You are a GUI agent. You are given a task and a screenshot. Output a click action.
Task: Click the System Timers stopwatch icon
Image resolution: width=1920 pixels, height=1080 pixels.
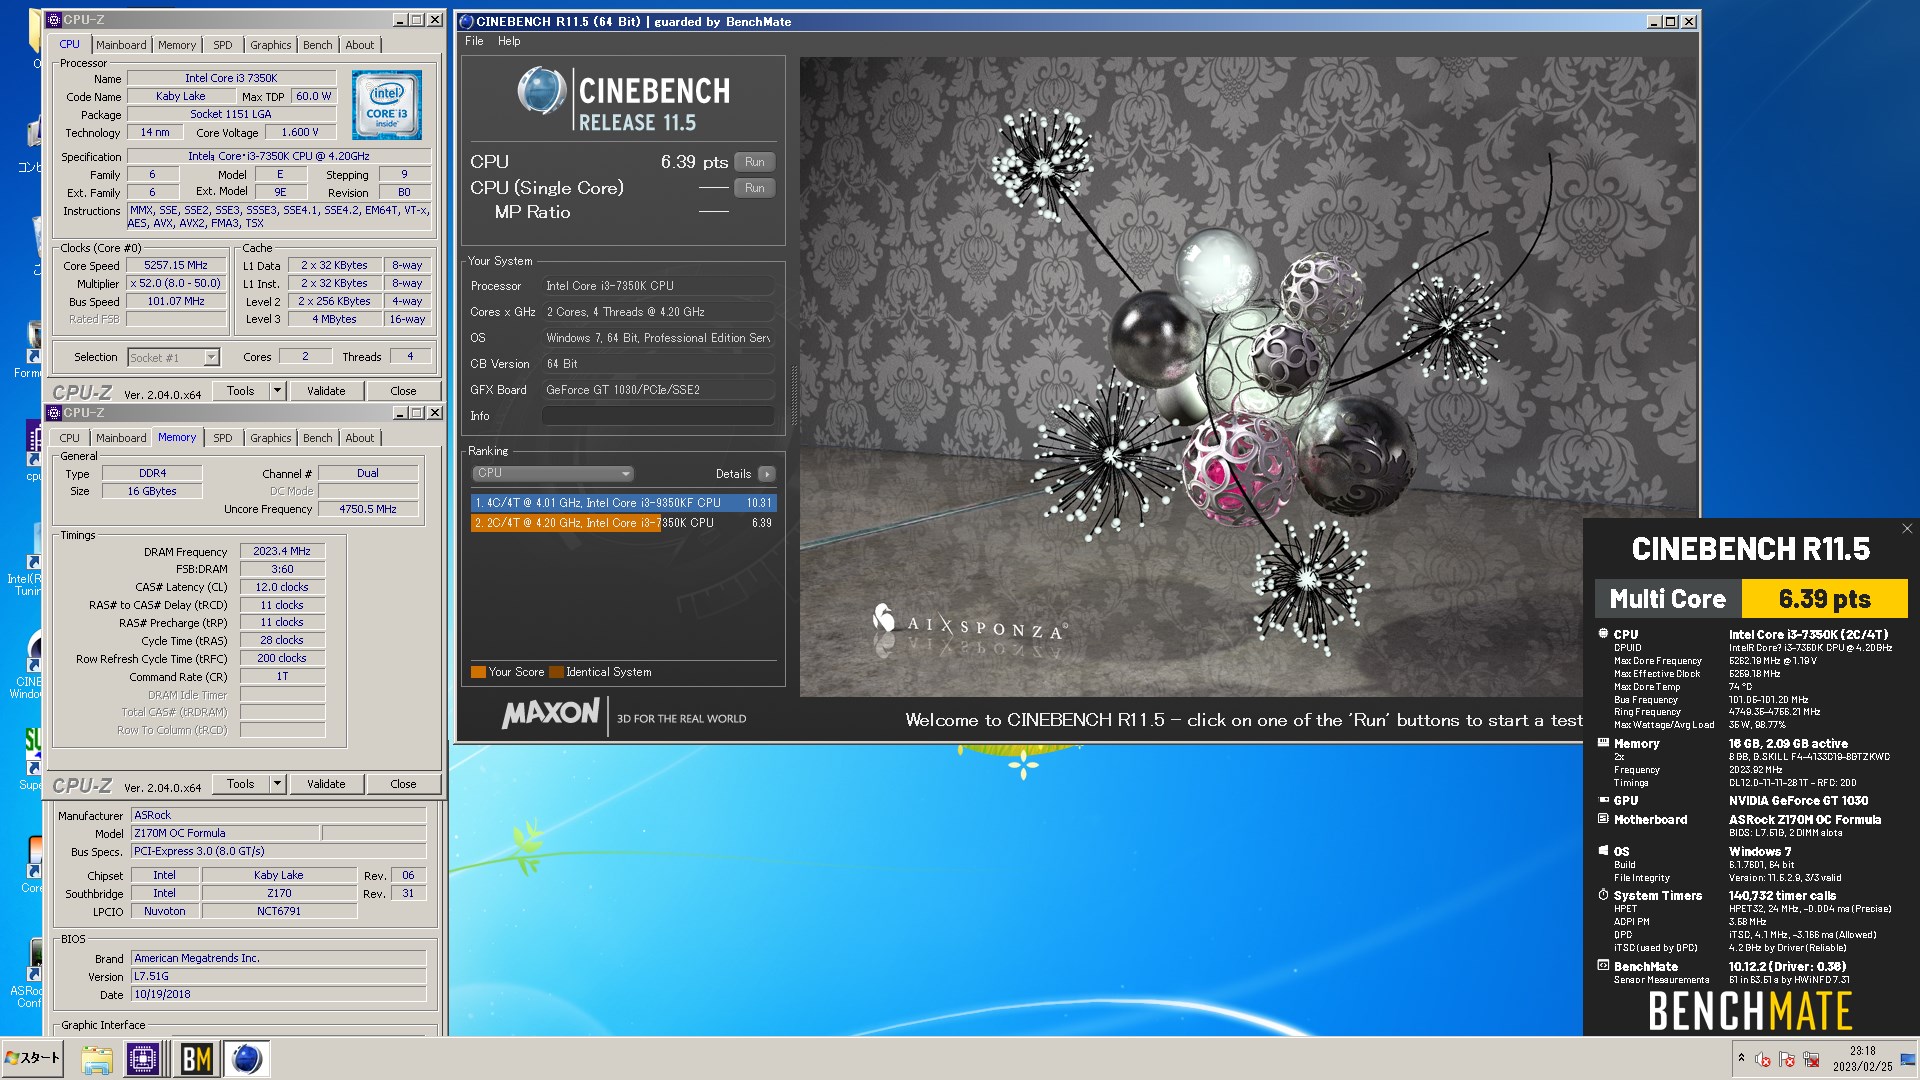coord(1603,895)
